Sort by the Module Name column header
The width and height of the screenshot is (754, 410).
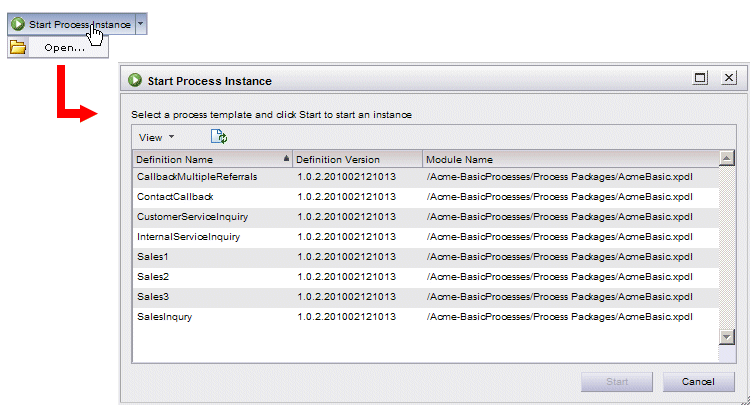(571, 159)
